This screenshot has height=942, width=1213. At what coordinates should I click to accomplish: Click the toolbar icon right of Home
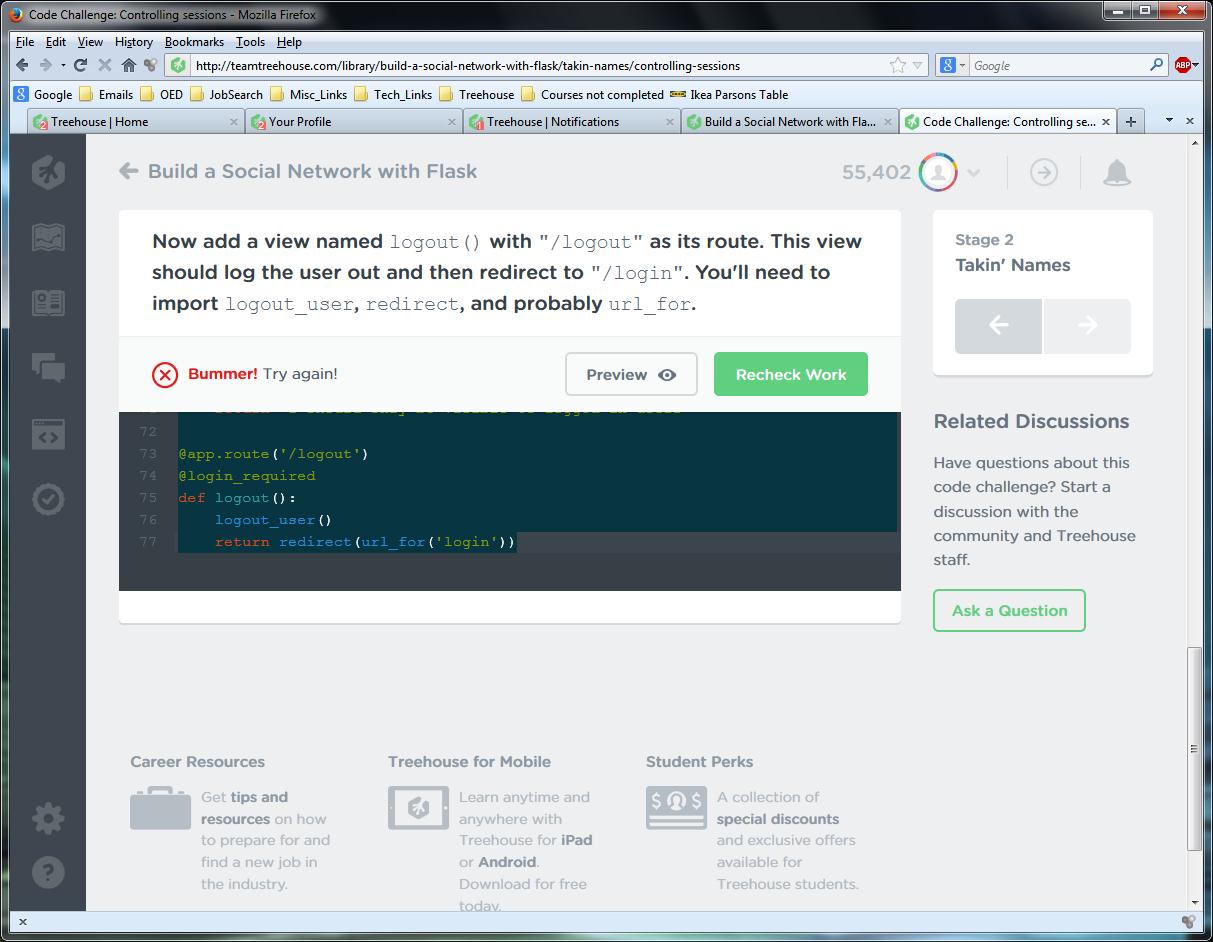pyautogui.click(x=150, y=65)
